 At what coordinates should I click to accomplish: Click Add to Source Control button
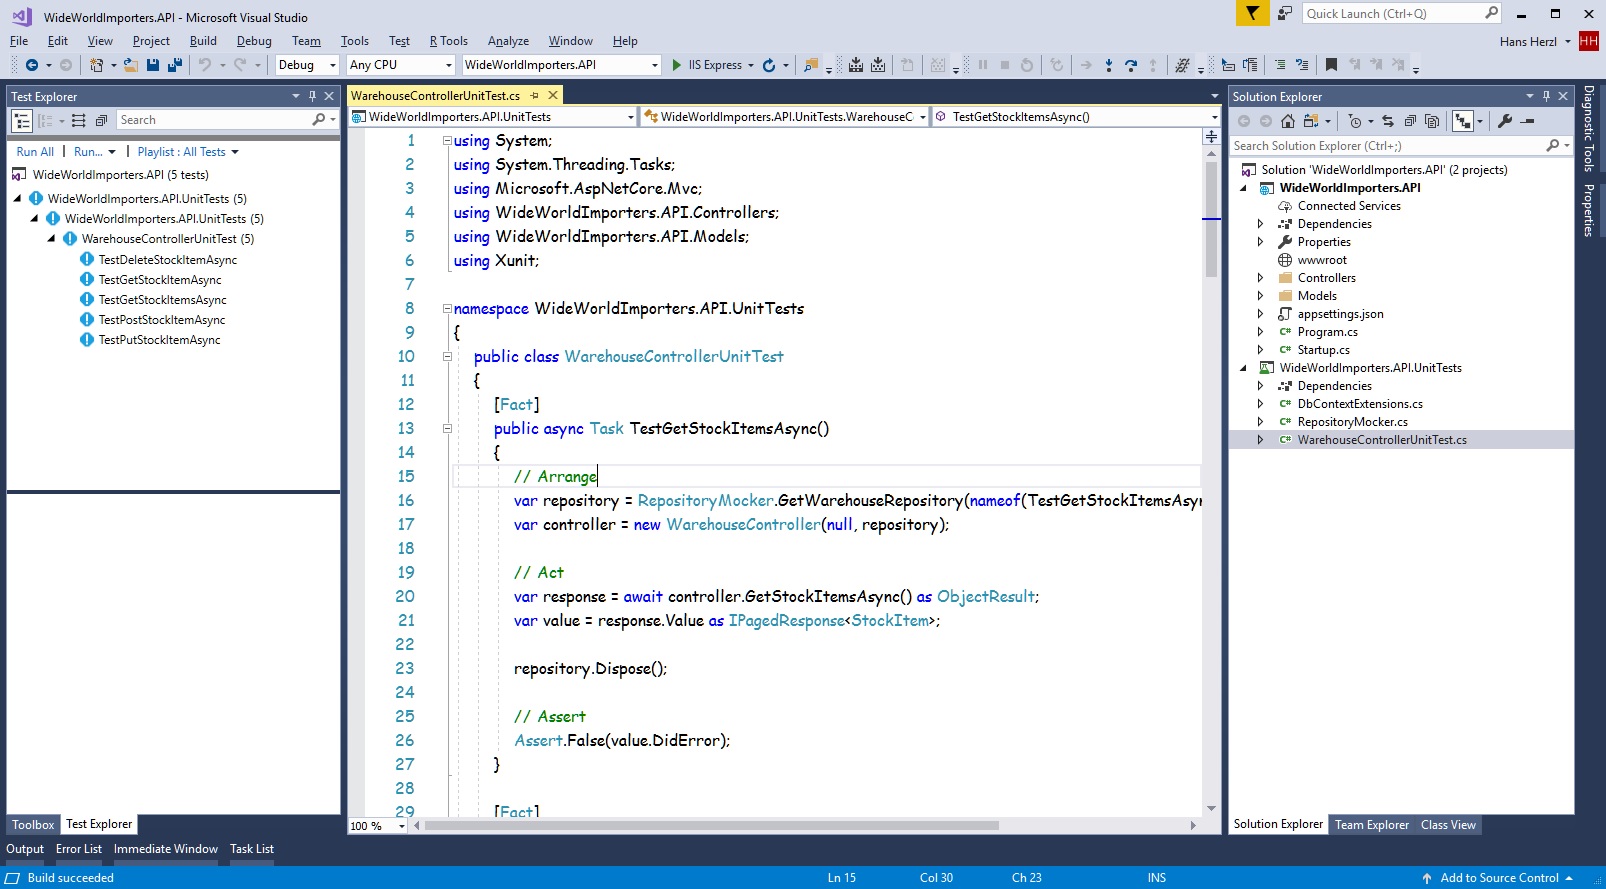tap(1498, 878)
